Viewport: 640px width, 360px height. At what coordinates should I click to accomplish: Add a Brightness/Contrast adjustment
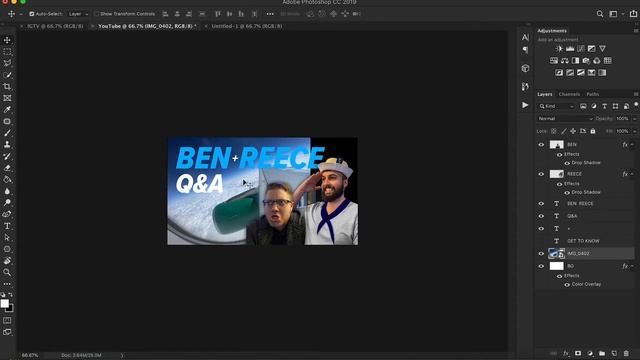click(x=559, y=49)
